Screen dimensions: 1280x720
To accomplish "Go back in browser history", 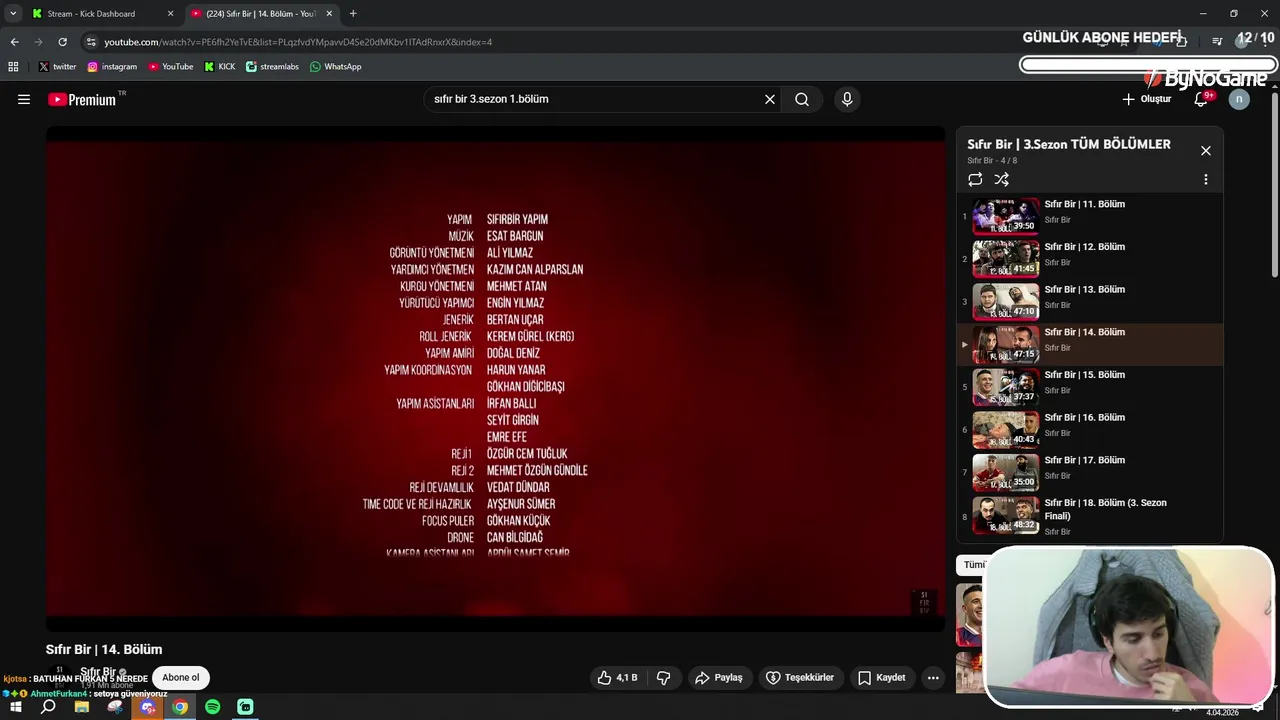I will [x=14, y=42].
